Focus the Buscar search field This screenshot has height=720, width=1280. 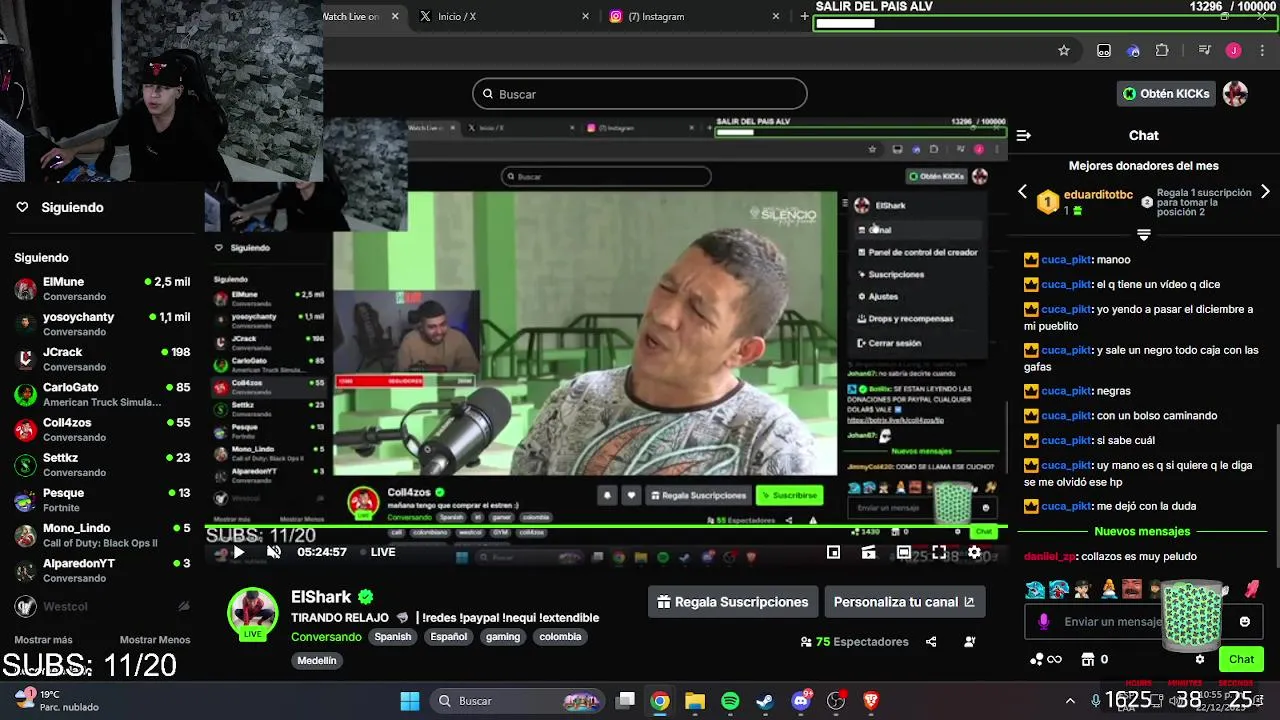pos(640,94)
